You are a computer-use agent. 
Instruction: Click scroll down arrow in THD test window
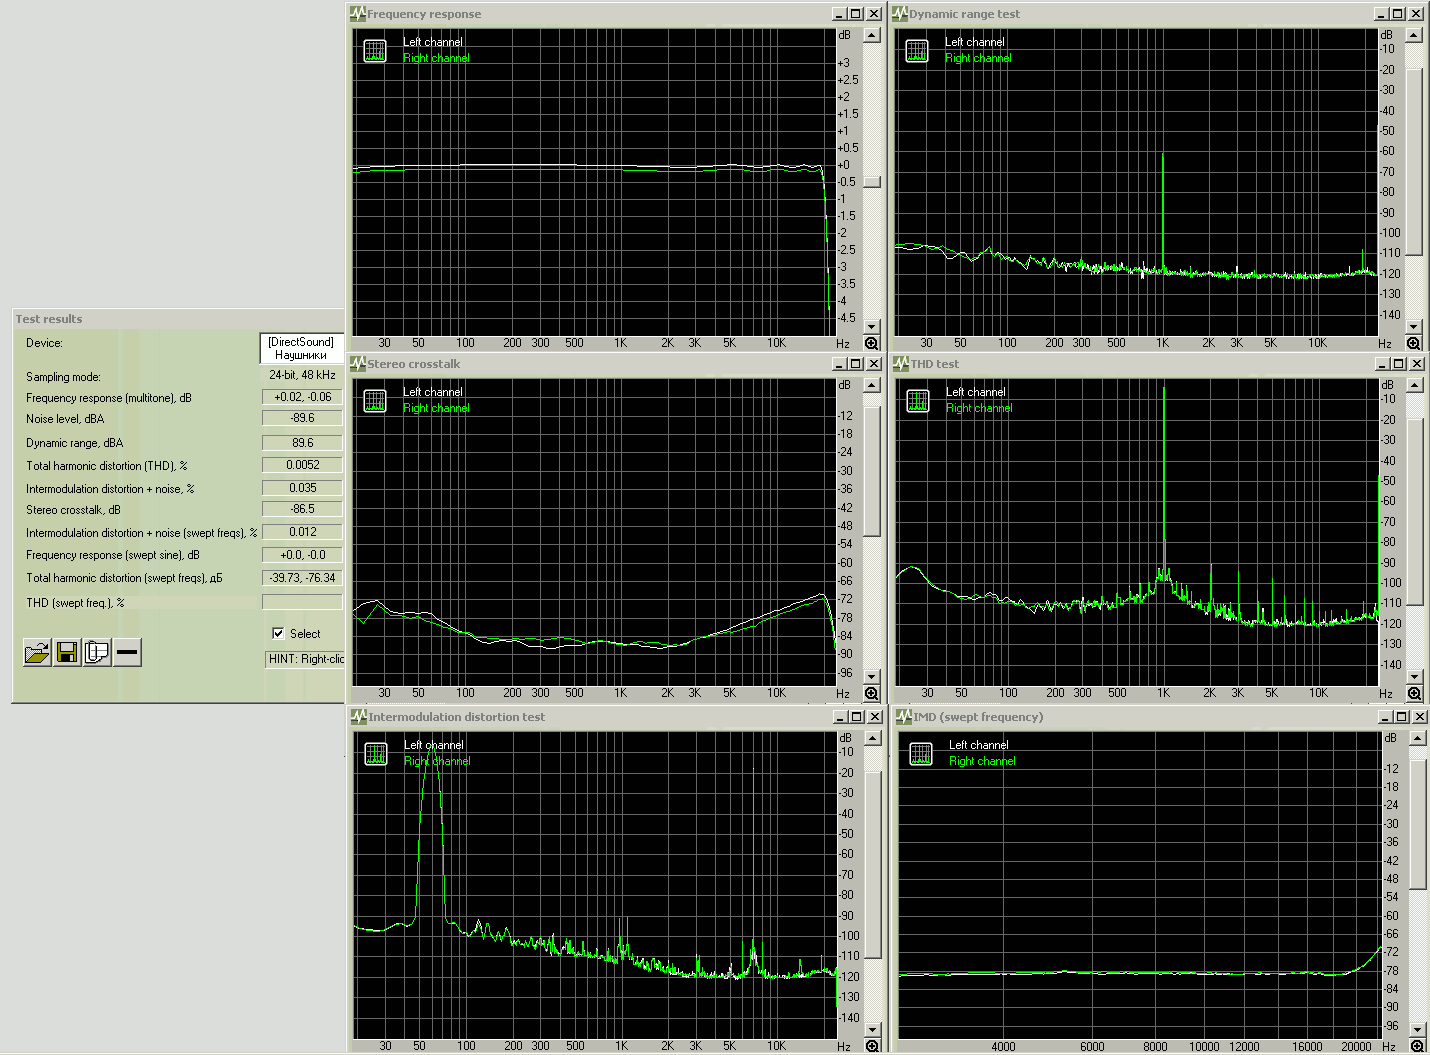pos(1415,676)
